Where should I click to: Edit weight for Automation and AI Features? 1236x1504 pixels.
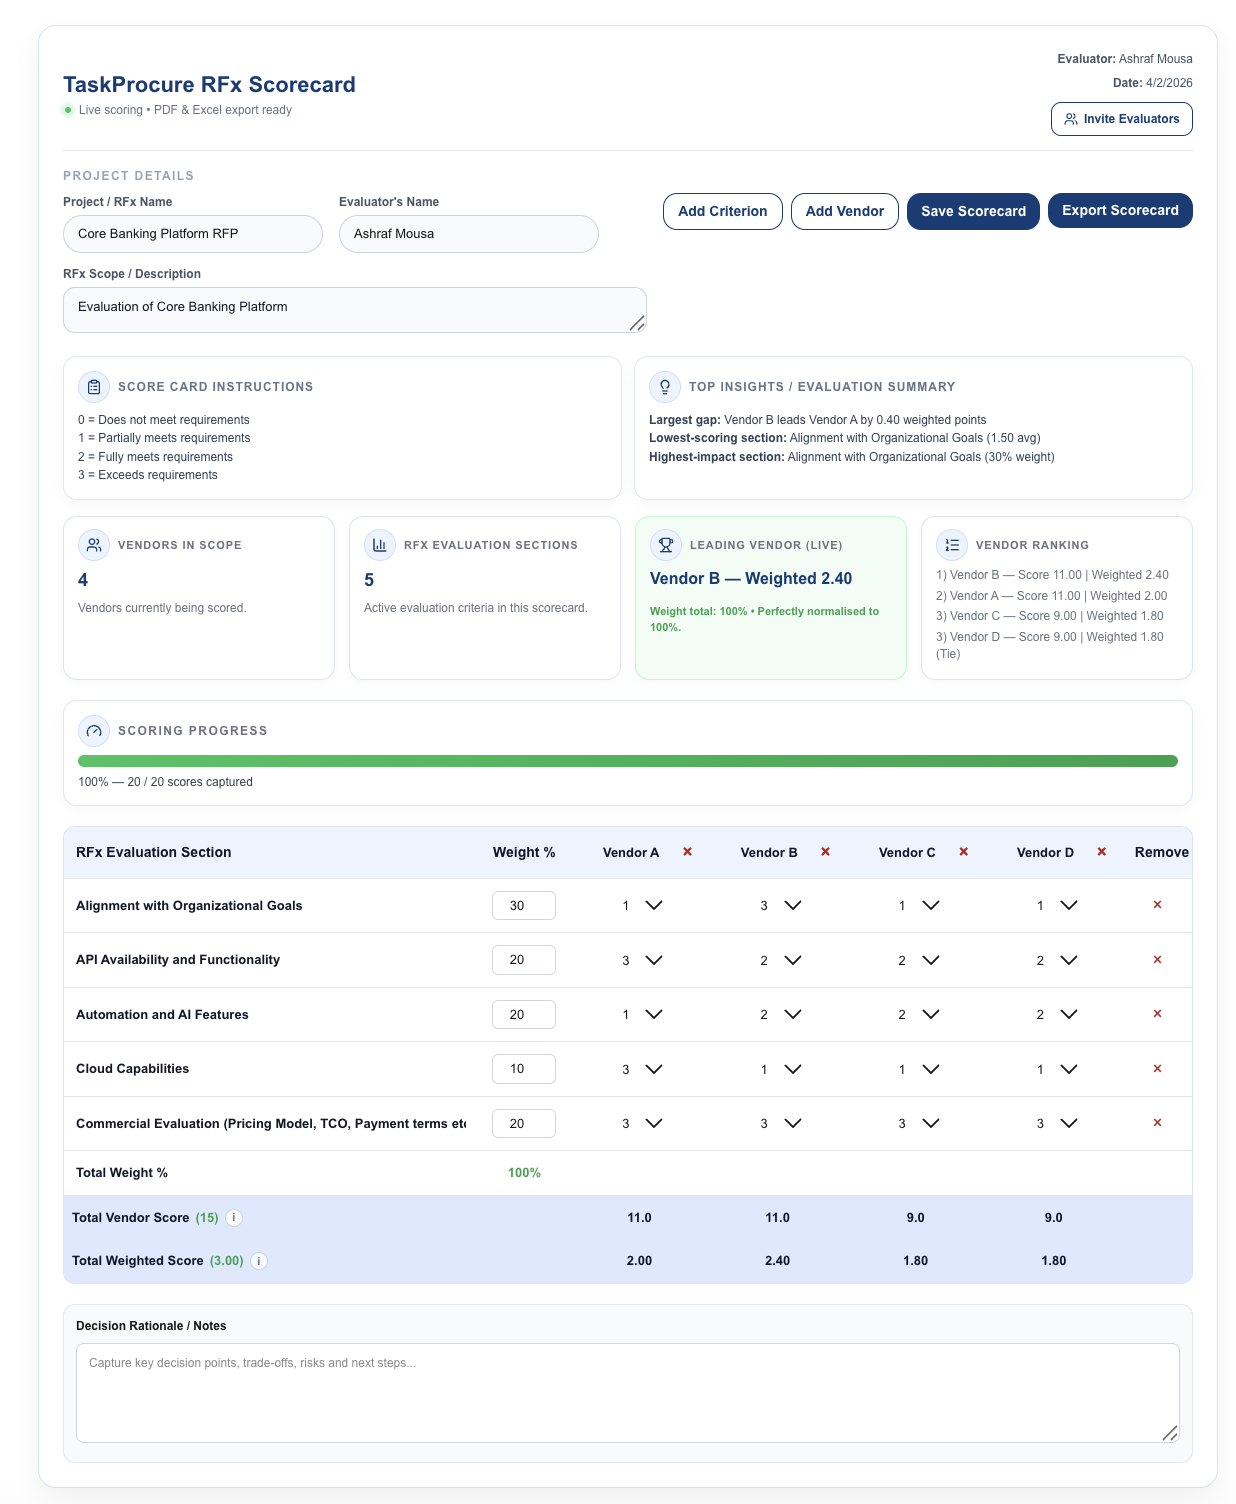pyautogui.click(x=524, y=1015)
